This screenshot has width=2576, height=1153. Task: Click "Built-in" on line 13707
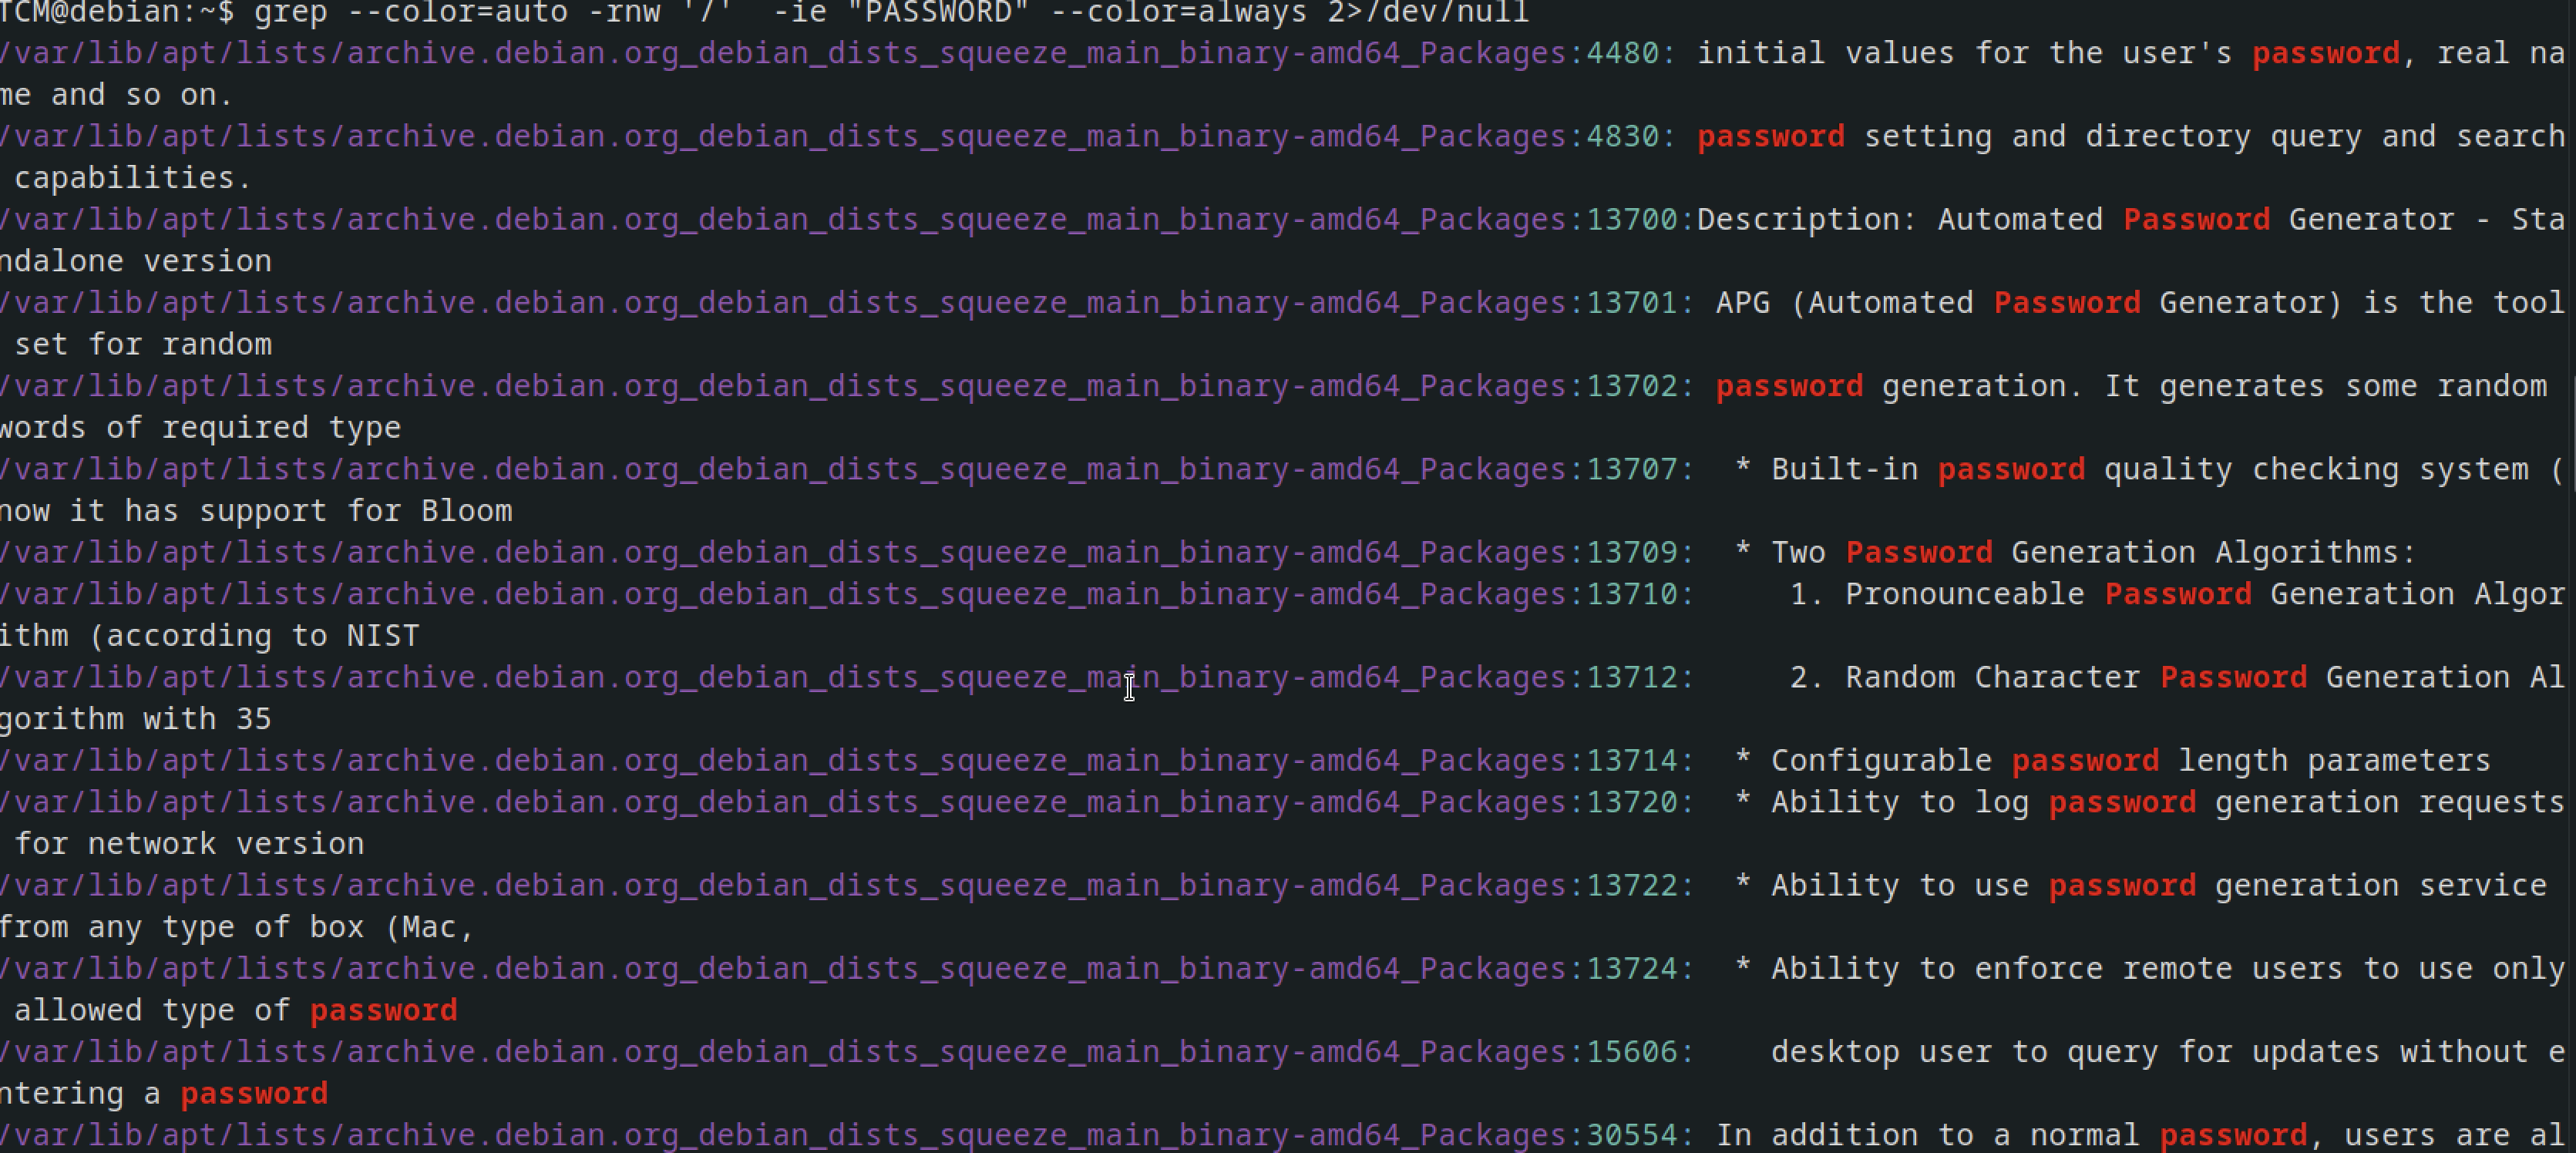pos(1845,469)
